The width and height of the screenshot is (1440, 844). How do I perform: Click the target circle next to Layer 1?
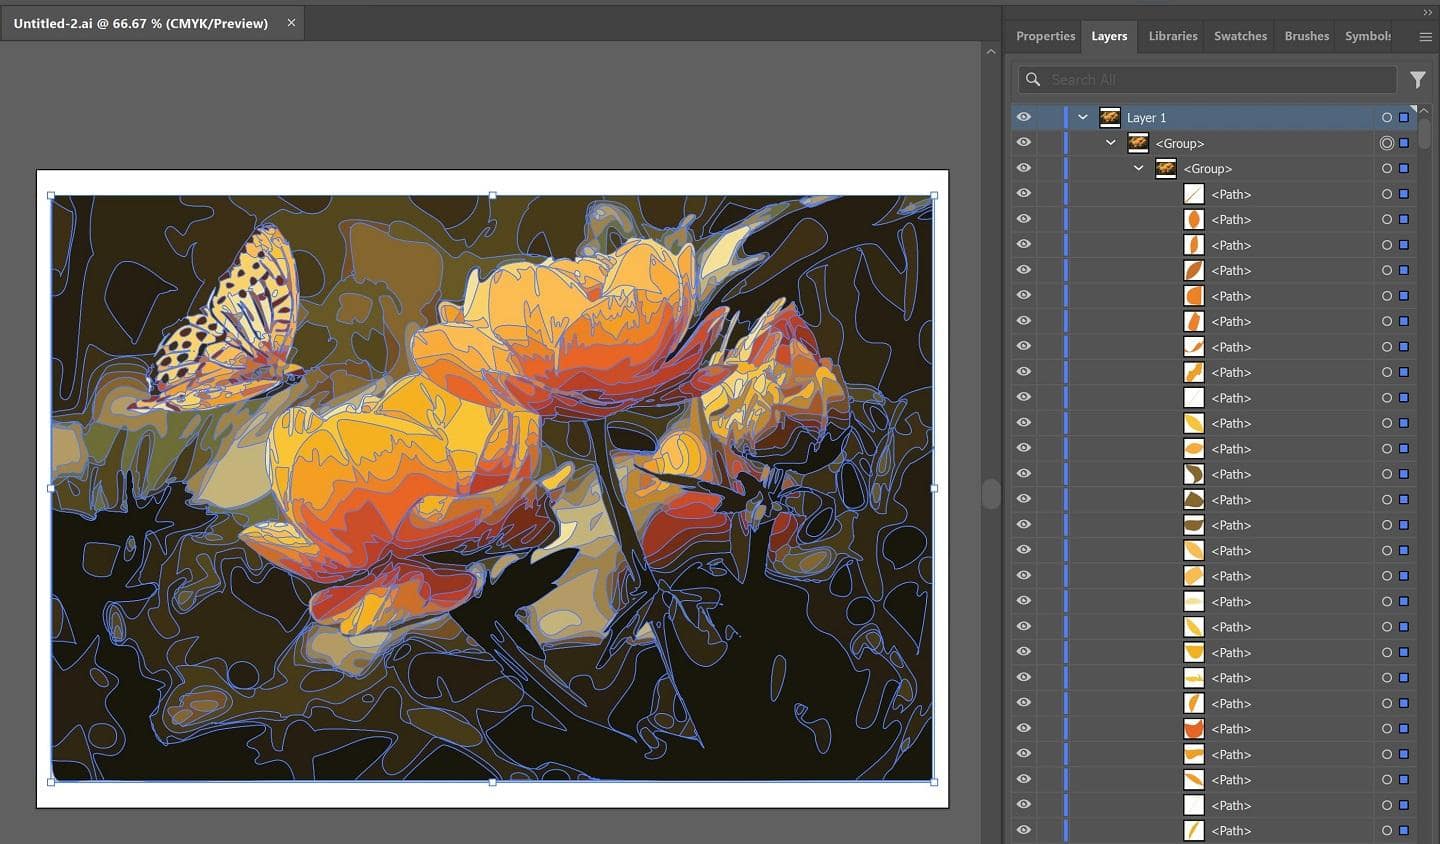click(x=1387, y=117)
